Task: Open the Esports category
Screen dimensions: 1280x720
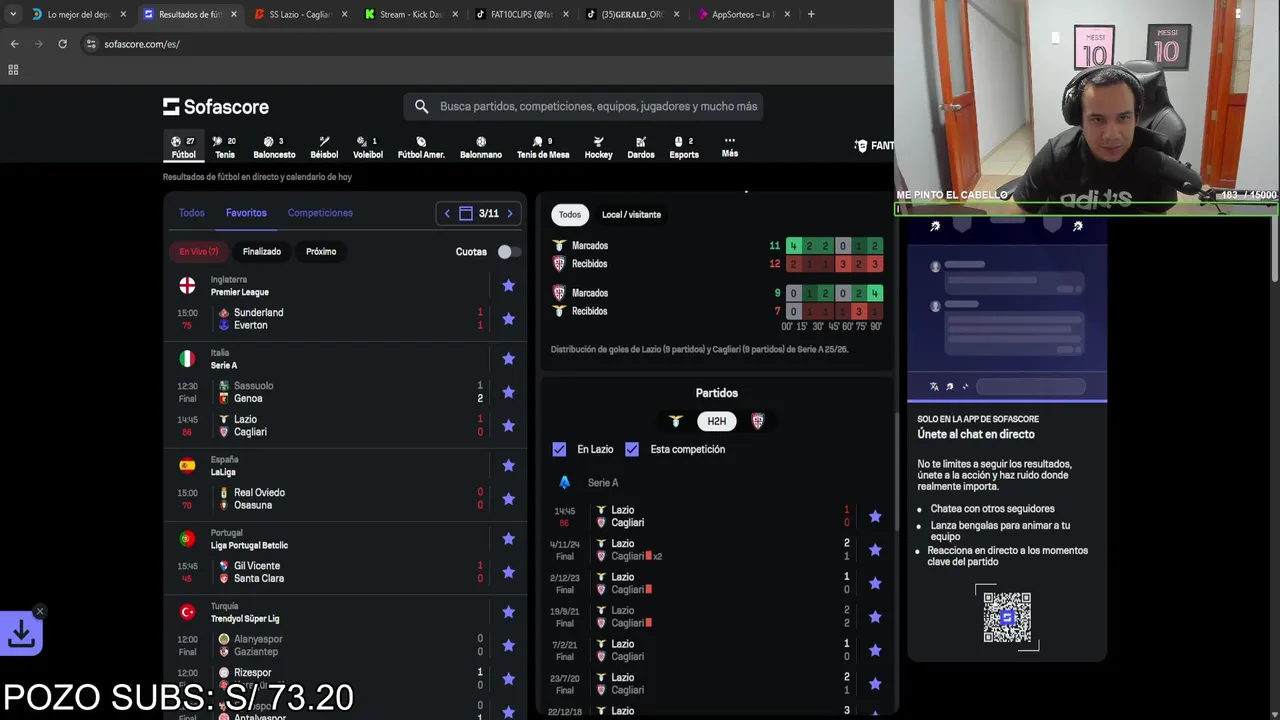Action: click(684, 148)
